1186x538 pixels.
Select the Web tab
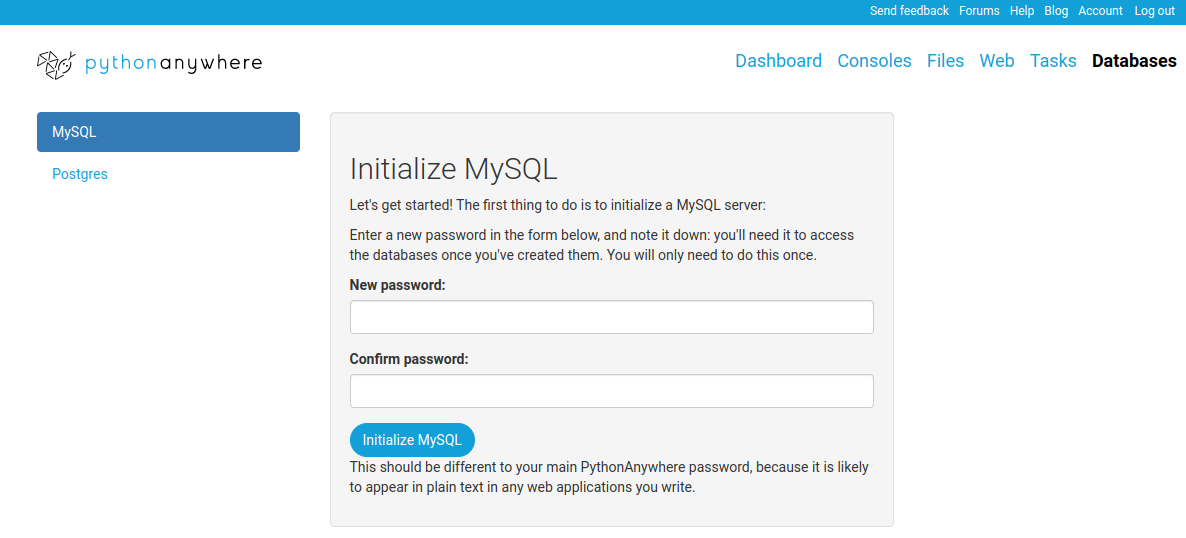997,61
